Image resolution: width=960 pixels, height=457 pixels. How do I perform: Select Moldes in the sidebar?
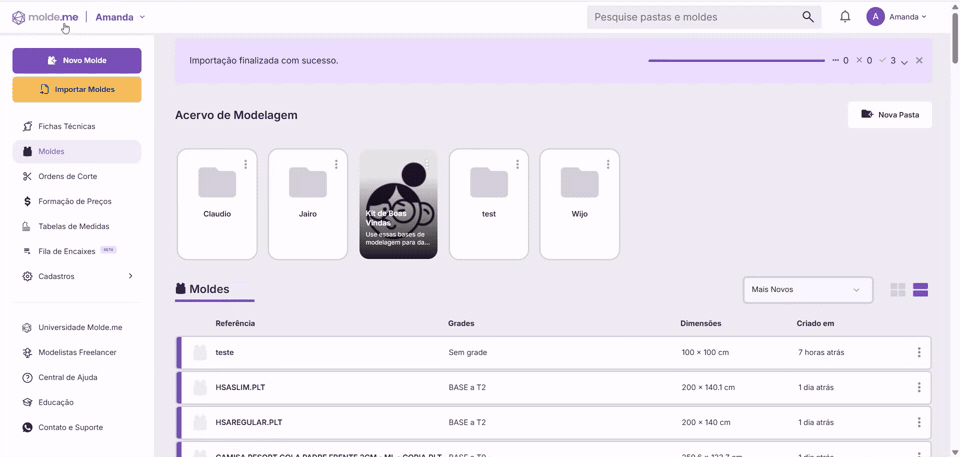pos(77,151)
